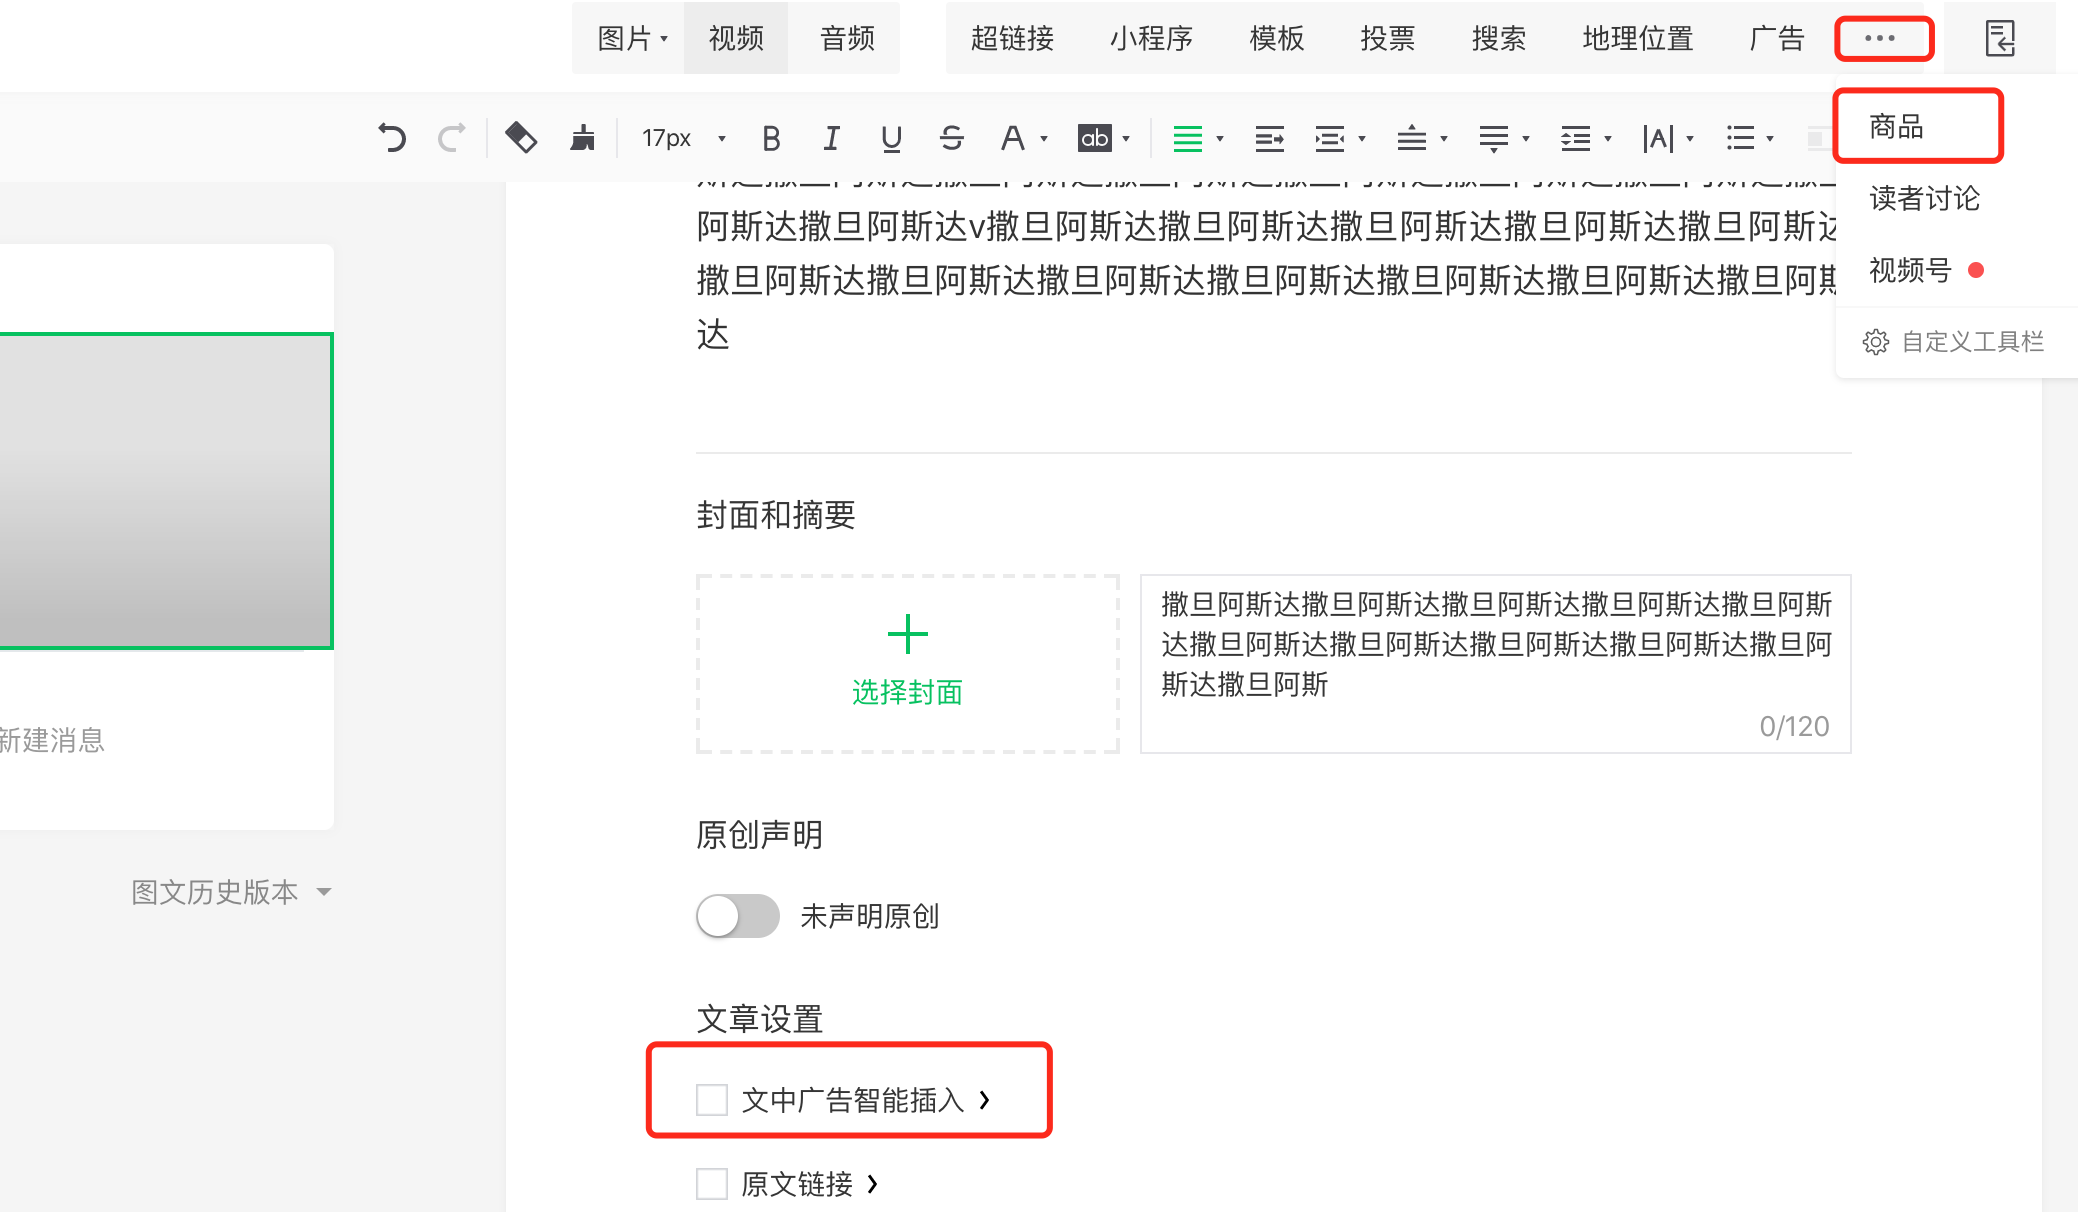Toggle bold formatting

pyautogui.click(x=770, y=138)
